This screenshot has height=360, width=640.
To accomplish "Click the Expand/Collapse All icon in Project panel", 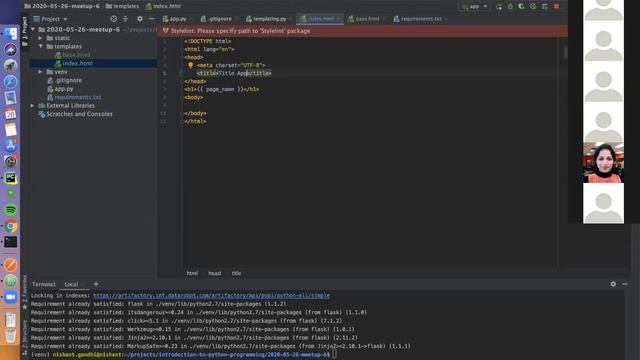I will click(x=125, y=19).
